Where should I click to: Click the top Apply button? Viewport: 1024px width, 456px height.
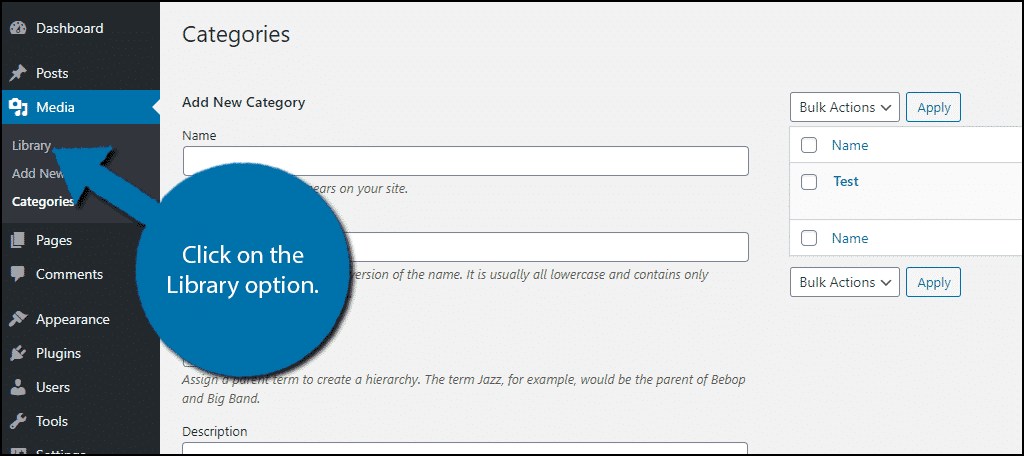click(x=933, y=107)
